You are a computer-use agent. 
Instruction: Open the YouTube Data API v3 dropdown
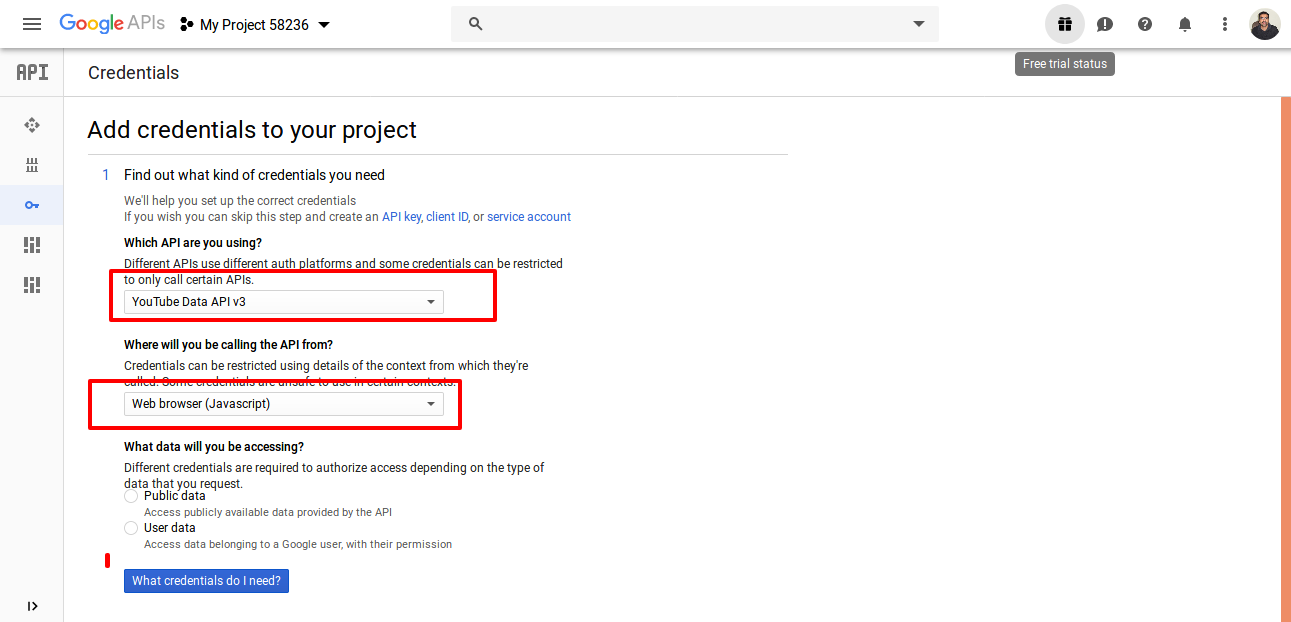click(x=284, y=302)
